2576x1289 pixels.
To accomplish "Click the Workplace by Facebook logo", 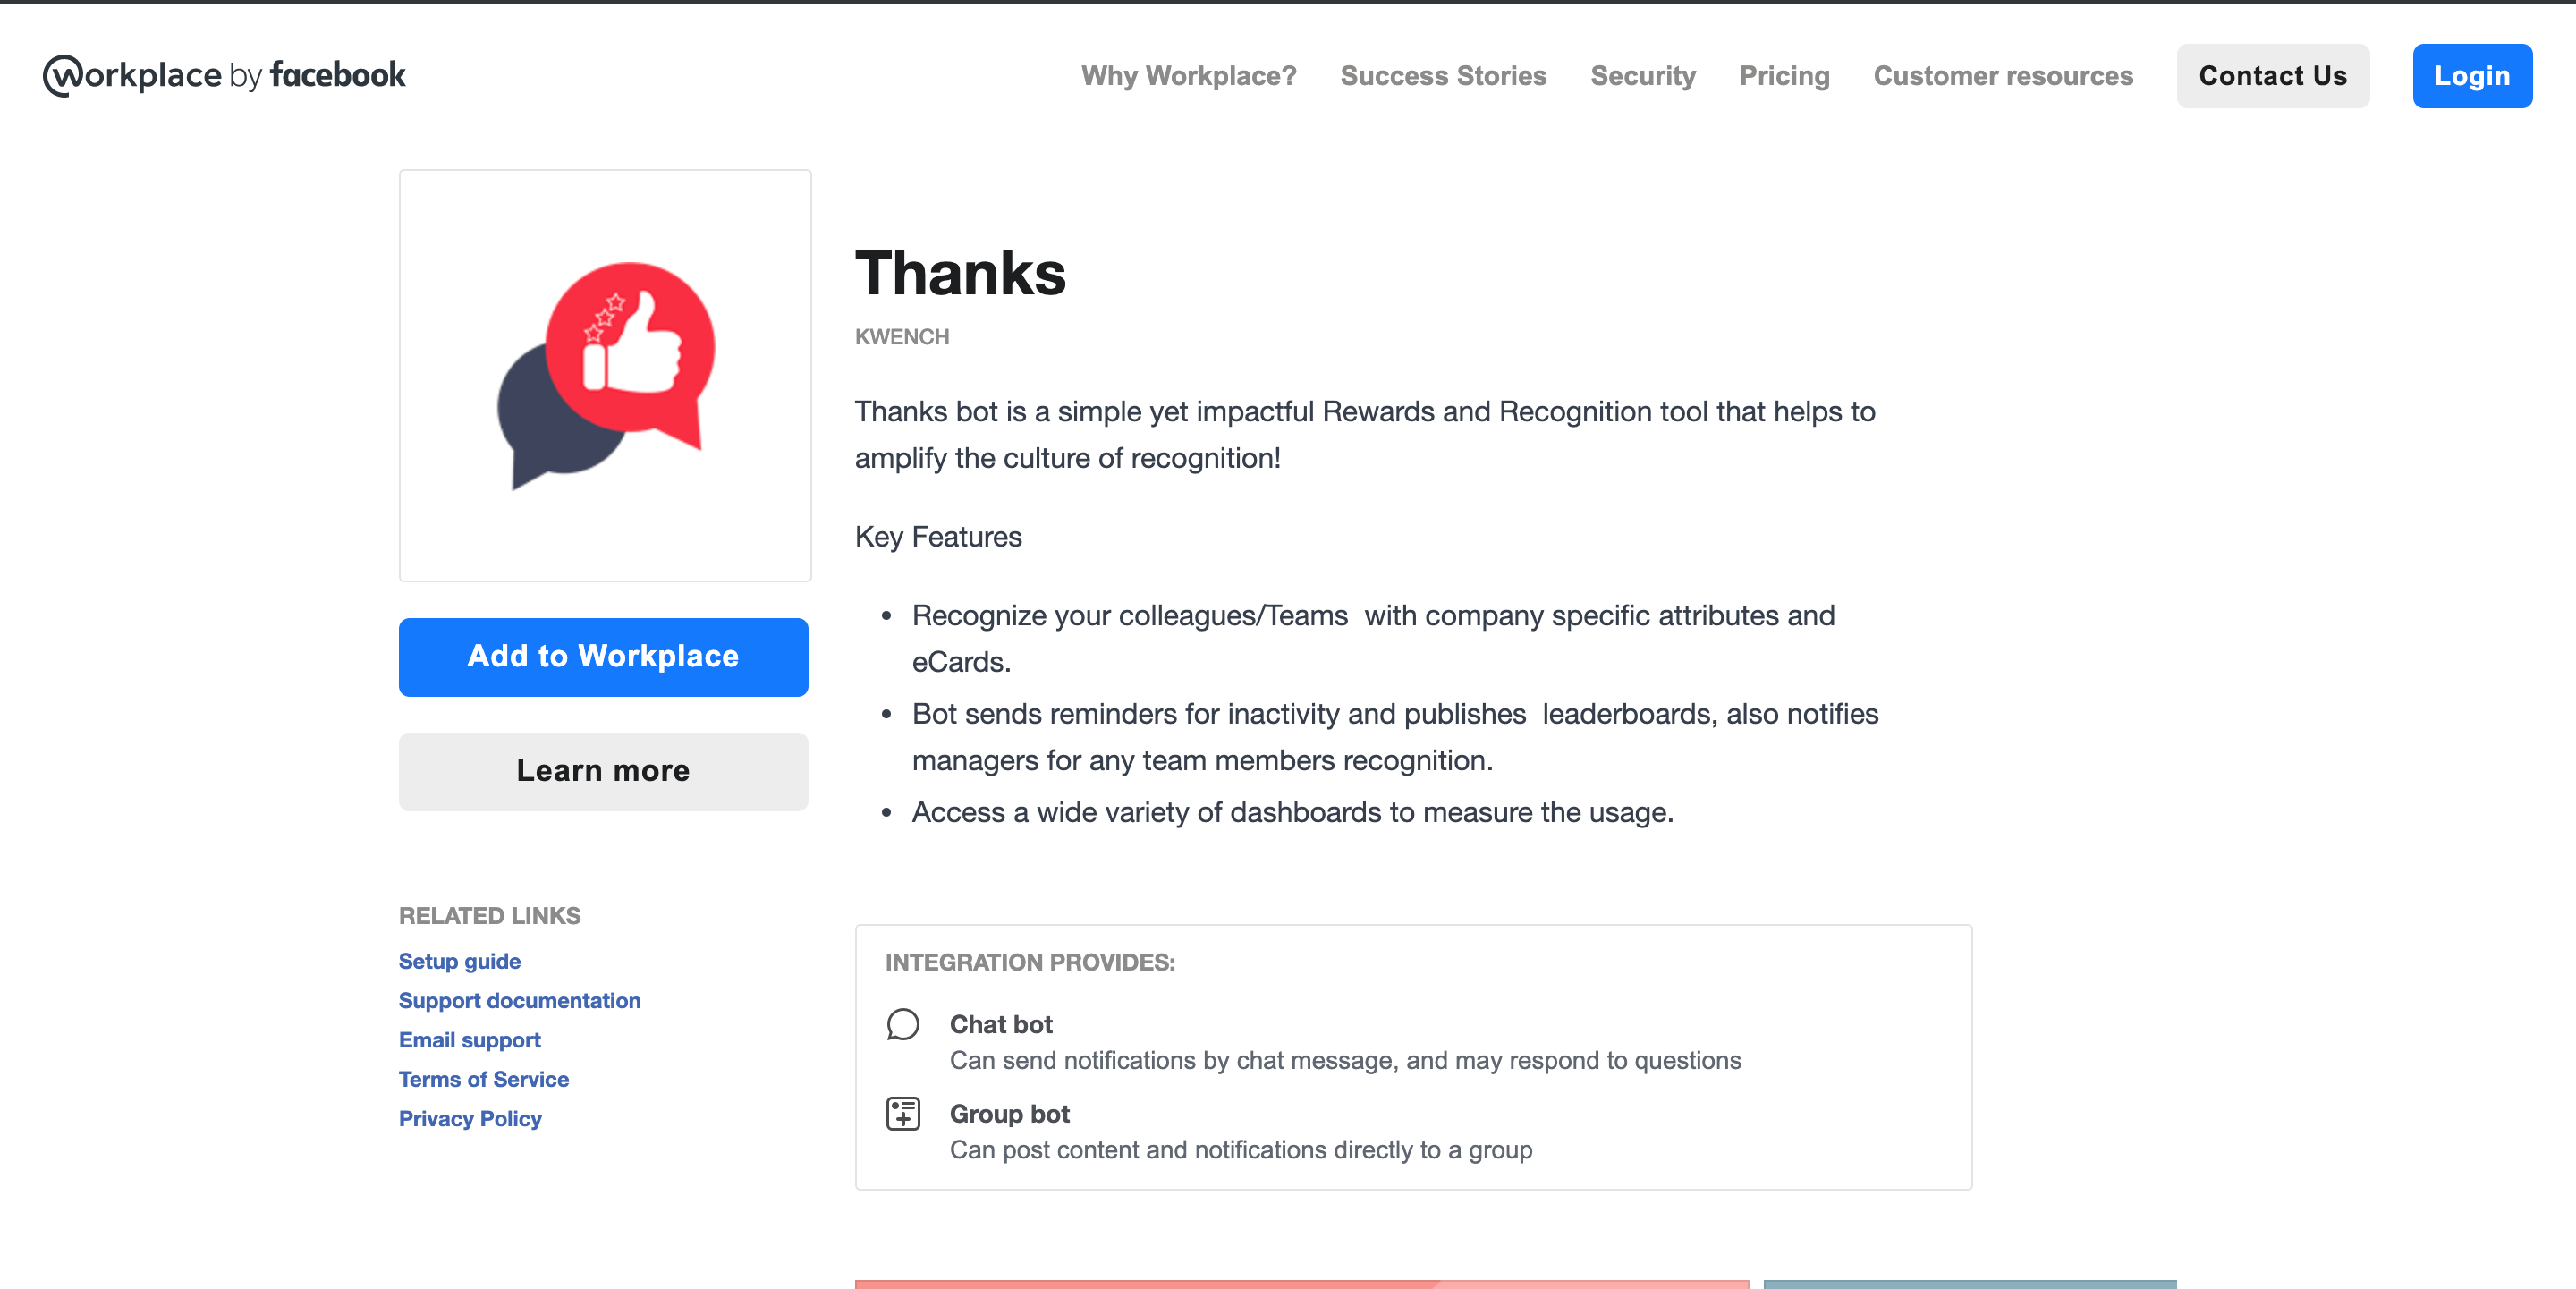I will pyautogui.click(x=224, y=75).
